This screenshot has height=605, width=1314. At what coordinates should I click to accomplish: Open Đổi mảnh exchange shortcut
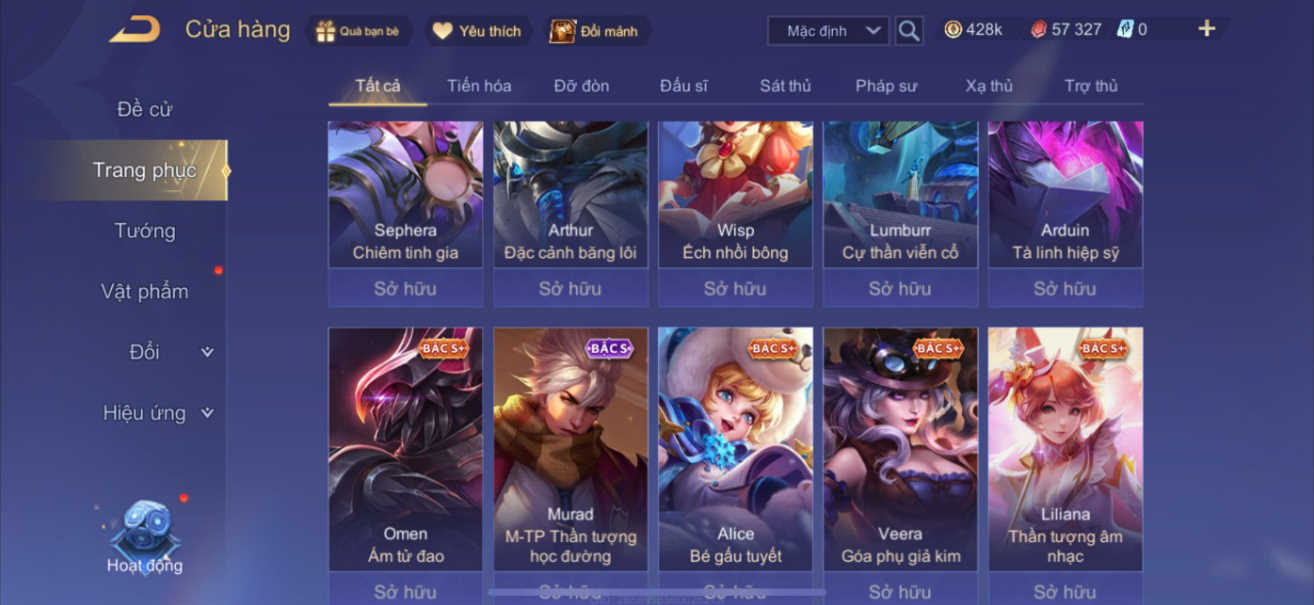(x=563, y=31)
